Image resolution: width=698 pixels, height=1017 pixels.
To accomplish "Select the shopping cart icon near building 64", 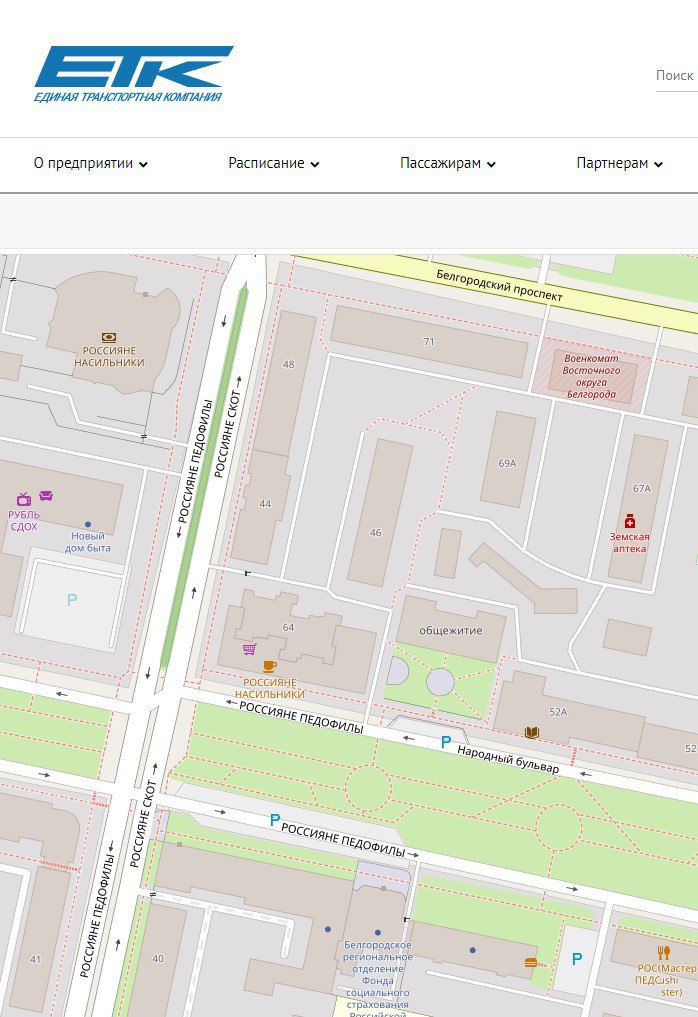I will 249,649.
